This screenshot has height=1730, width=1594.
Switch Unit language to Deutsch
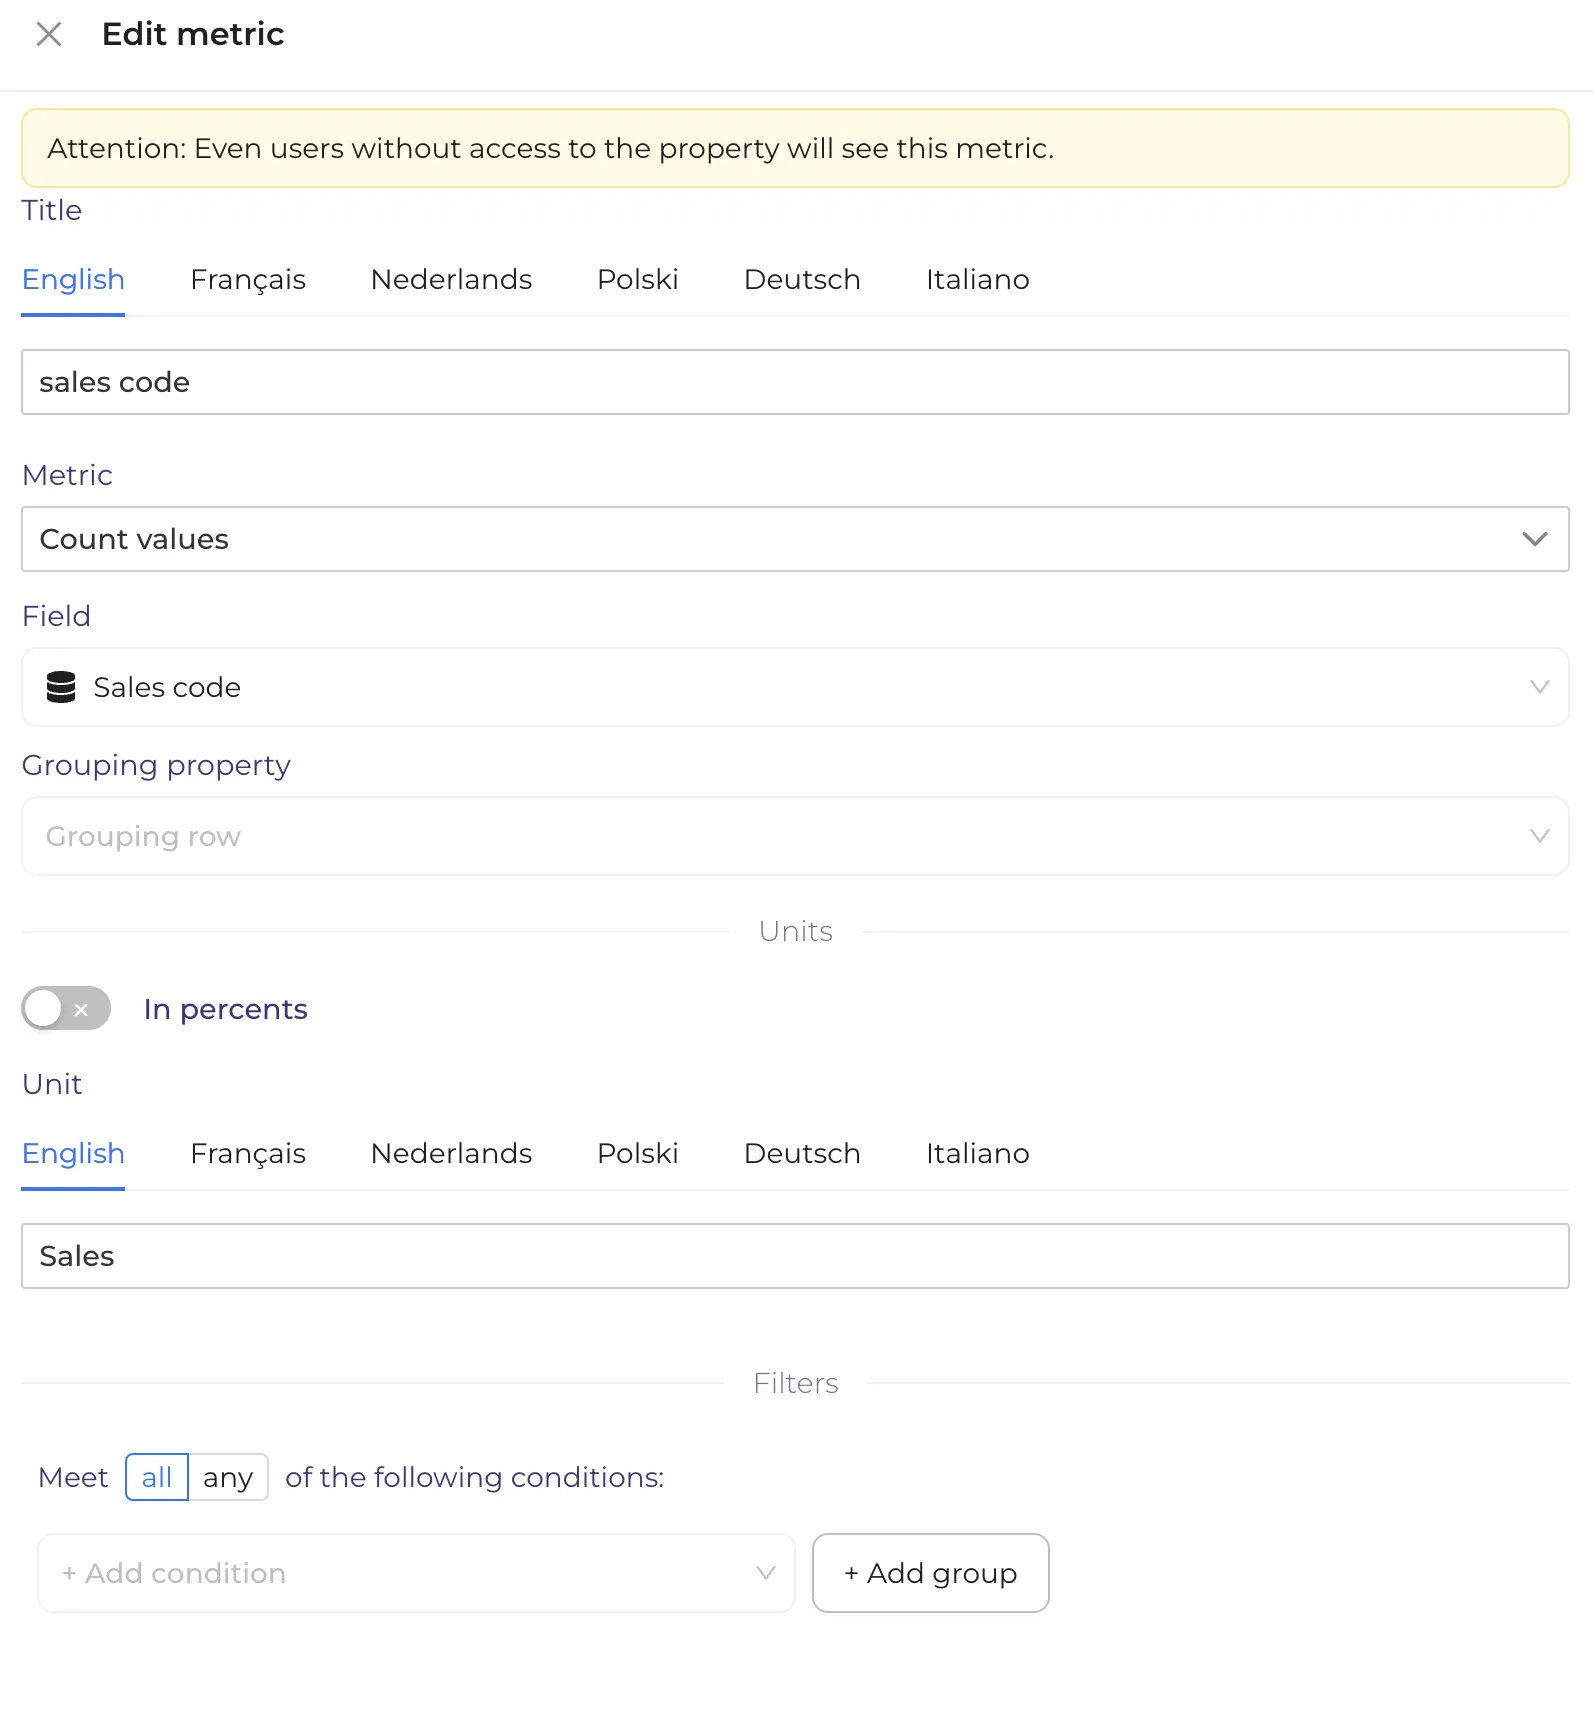pyautogui.click(x=802, y=1153)
